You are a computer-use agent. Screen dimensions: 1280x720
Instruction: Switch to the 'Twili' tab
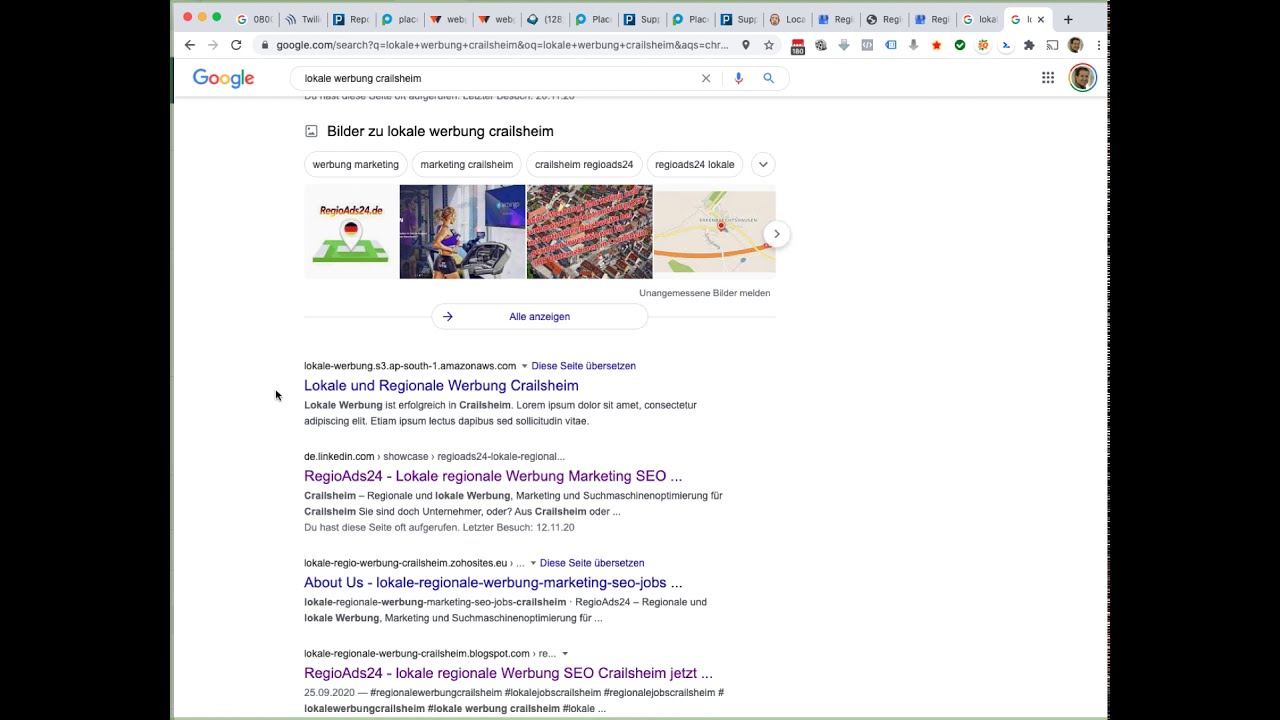302,19
